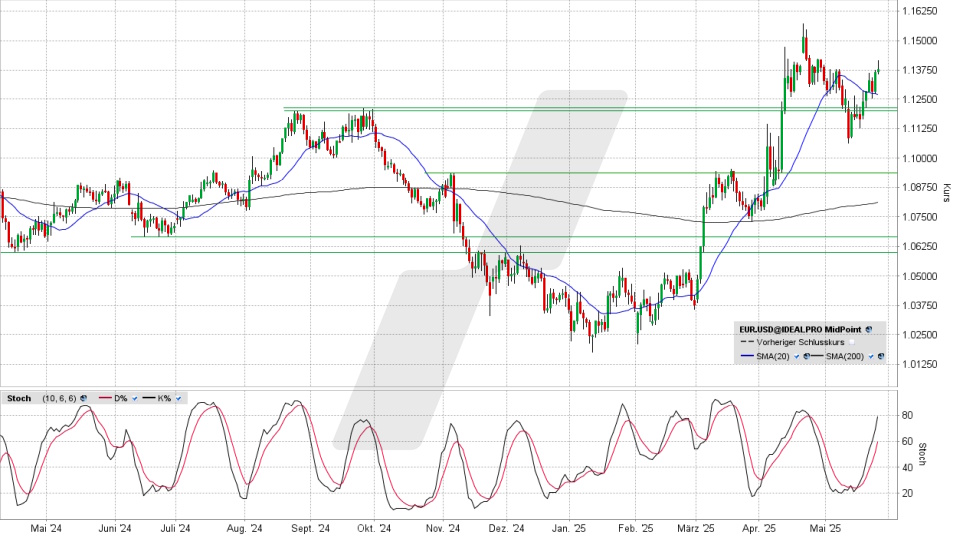This screenshot has height=540, width=960.
Task: Click the 1.11250 price axis label
Action: [920, 129]
